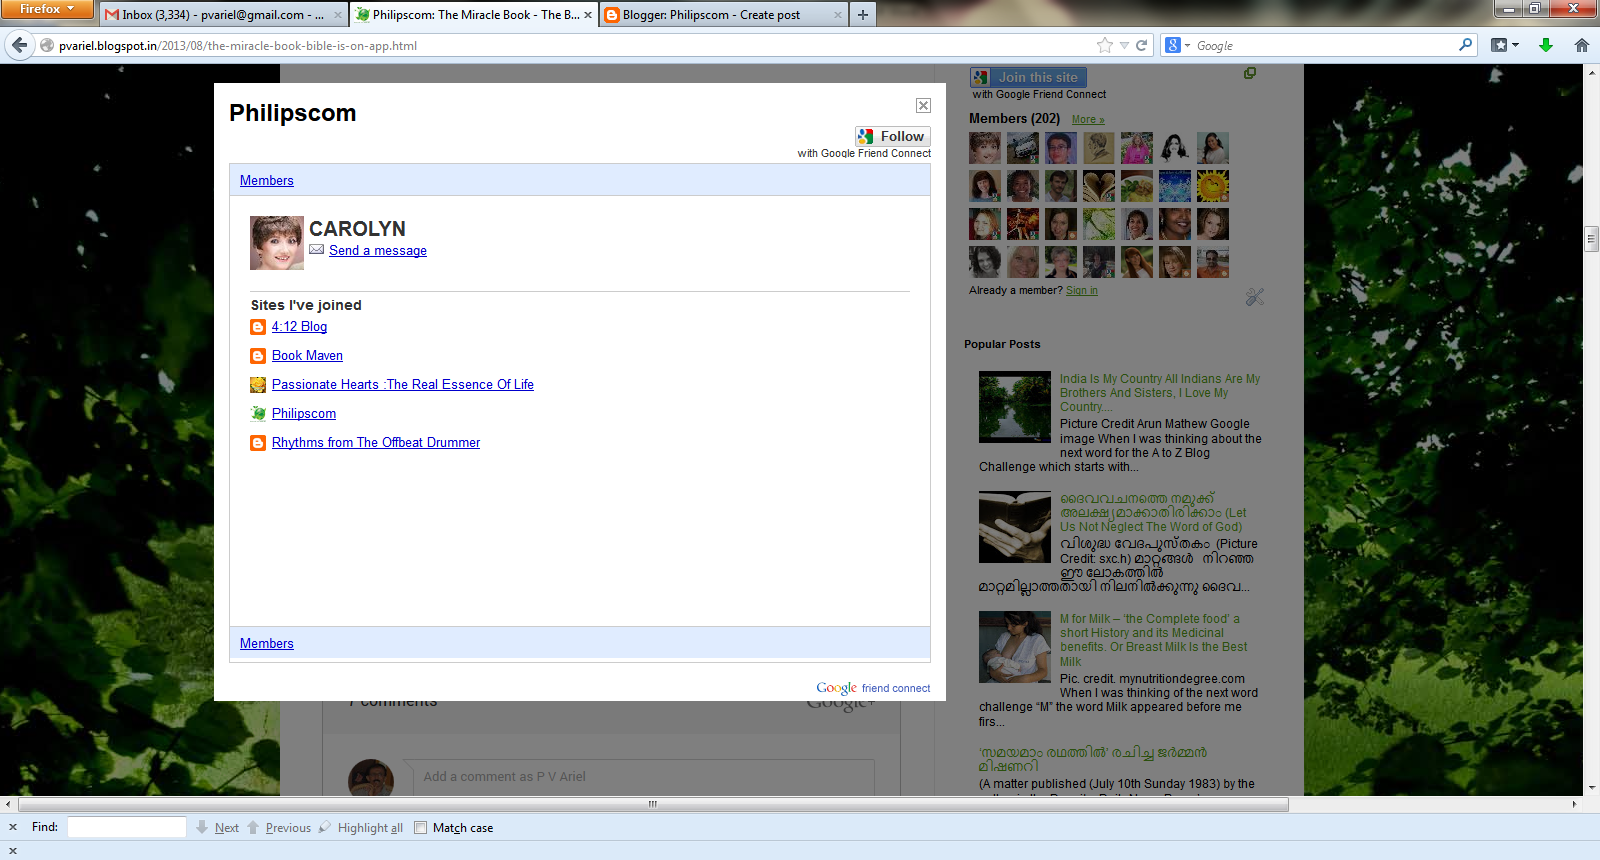The width and height of the screenshot is (1600, 860).
Task: Click the wrench gadget edit icon
Action: 1255,297
